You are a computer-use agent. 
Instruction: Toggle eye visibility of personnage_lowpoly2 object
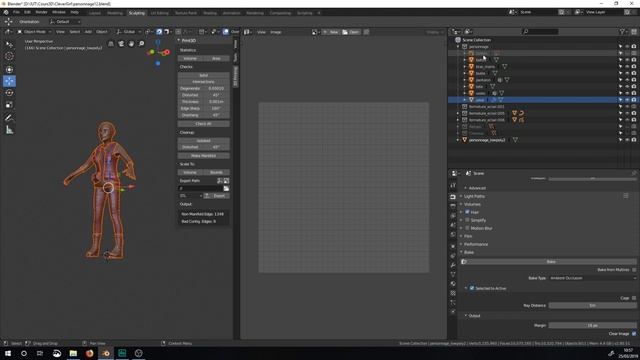coord(627,140)
